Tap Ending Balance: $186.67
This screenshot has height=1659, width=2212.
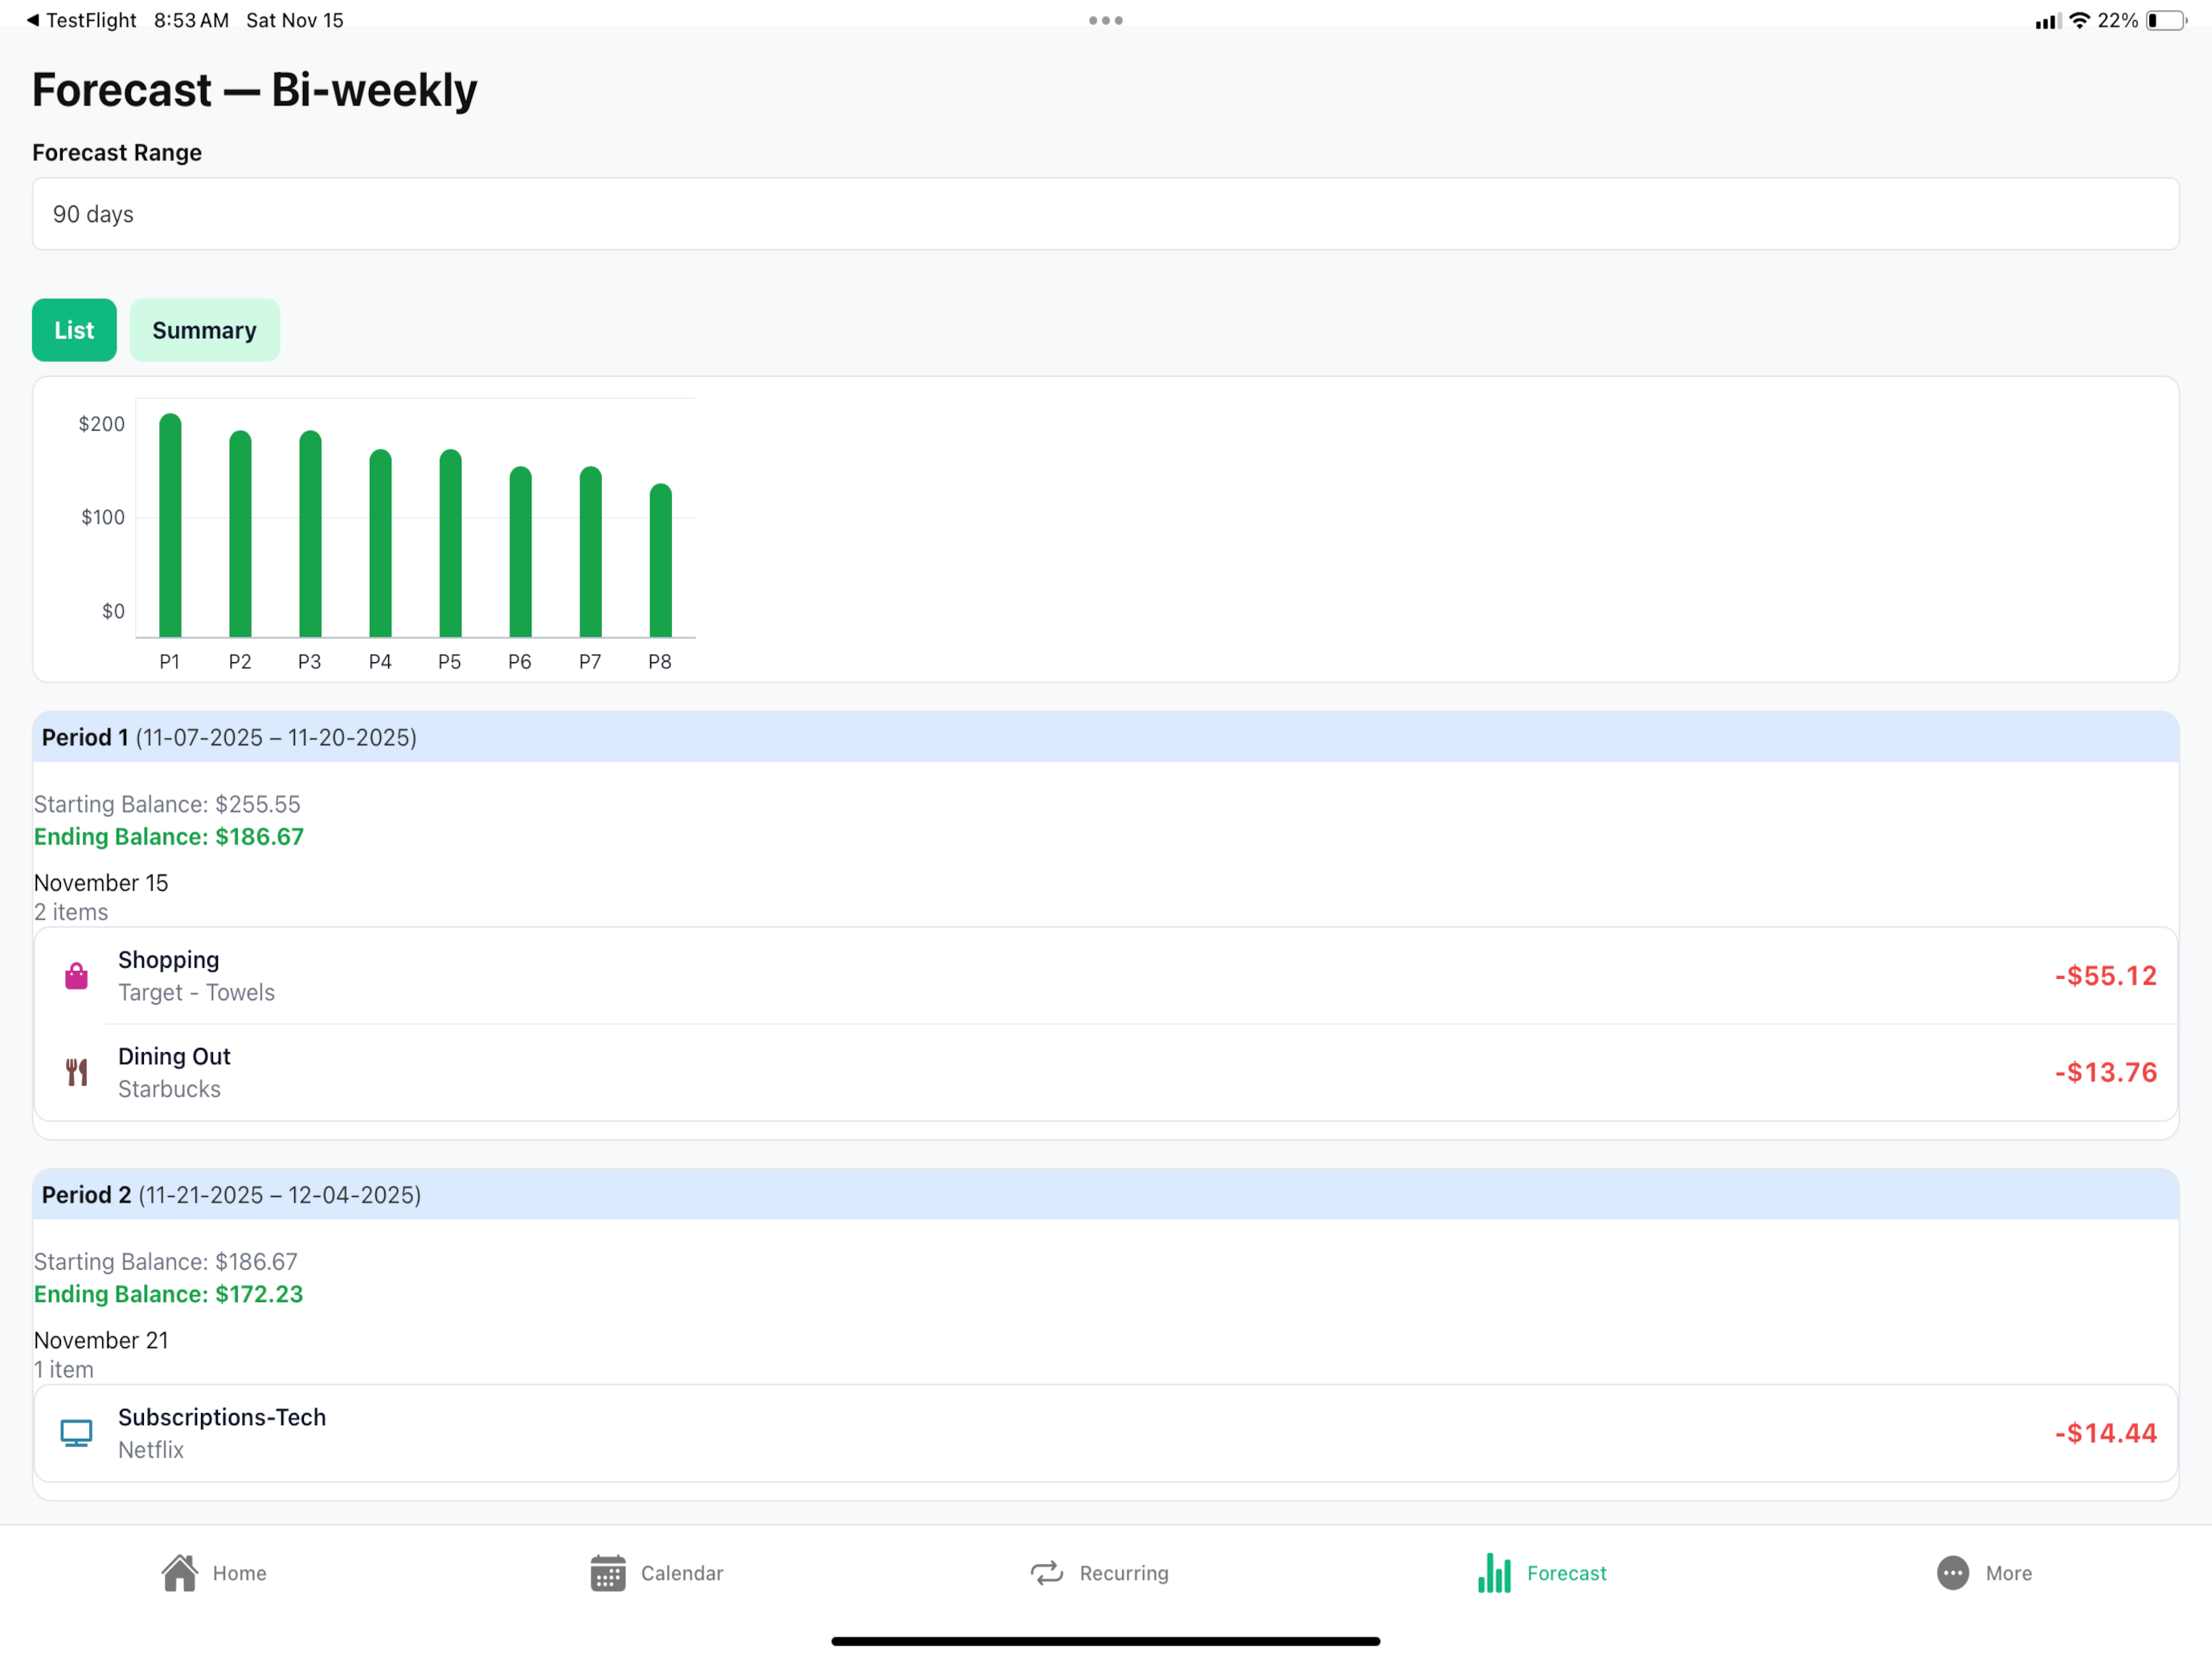pyautogui.click(x=169, y=837)
